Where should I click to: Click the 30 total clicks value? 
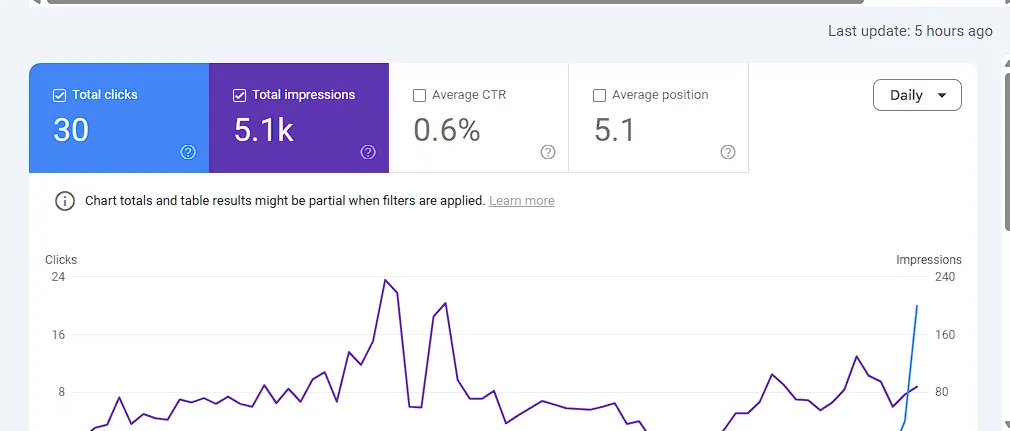pyautogui.click(x=71, y=130)
